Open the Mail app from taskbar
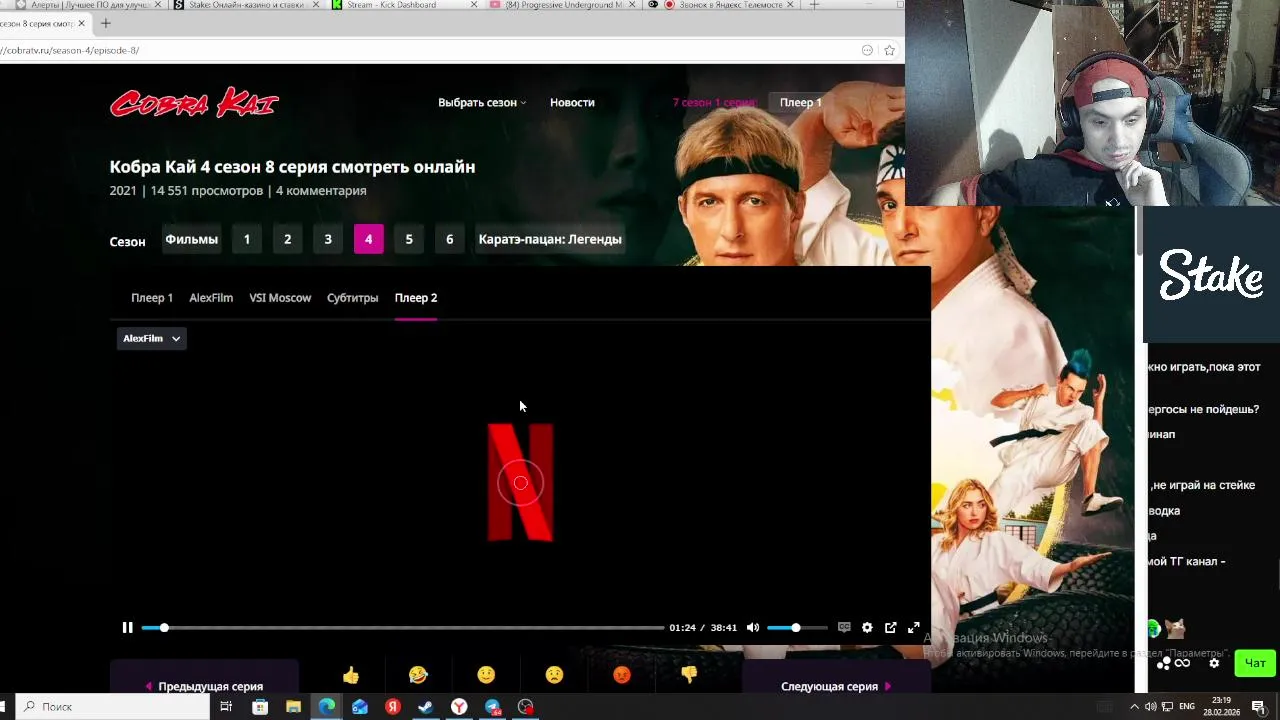This screenshot has width=1280, height=720. [360, 707]
